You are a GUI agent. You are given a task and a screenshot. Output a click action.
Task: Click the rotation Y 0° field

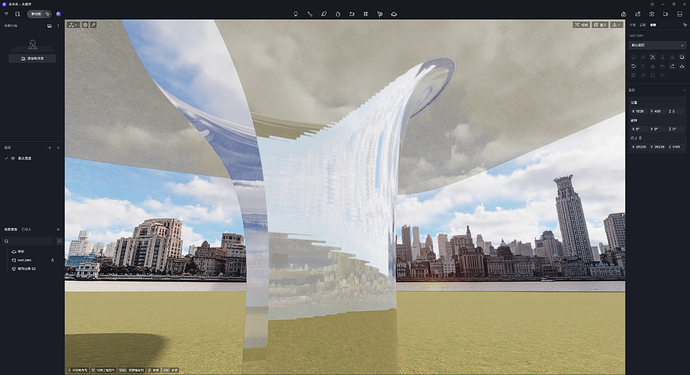(x=657, y=129)
